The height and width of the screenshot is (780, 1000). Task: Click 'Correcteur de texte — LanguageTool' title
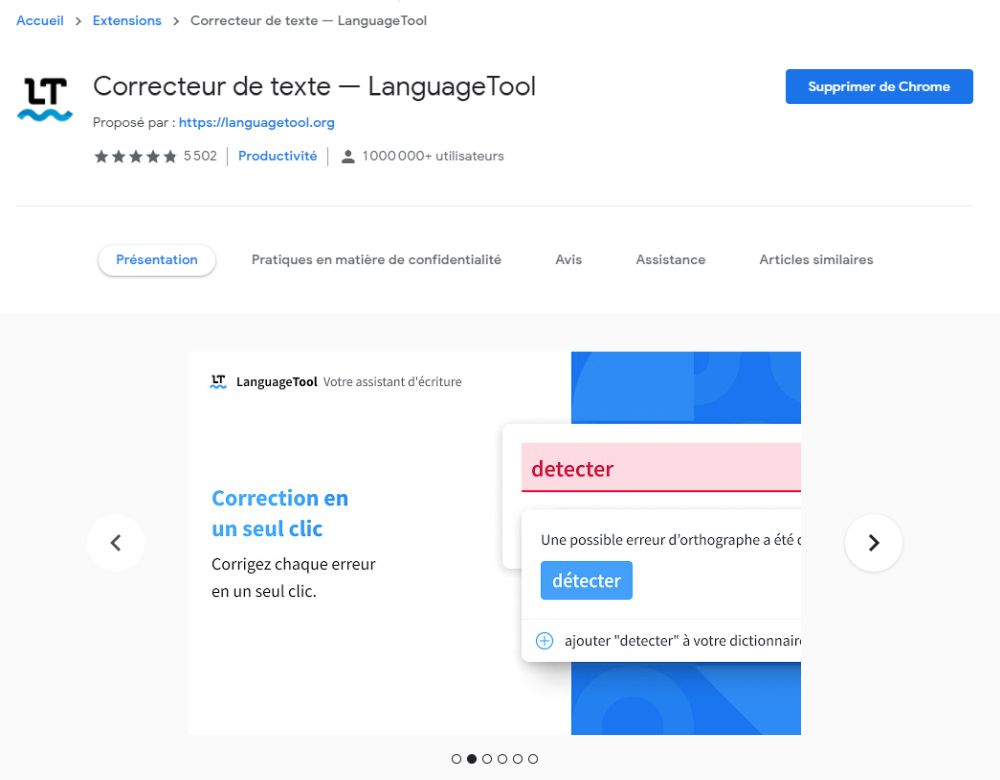[x=314, y=87]
